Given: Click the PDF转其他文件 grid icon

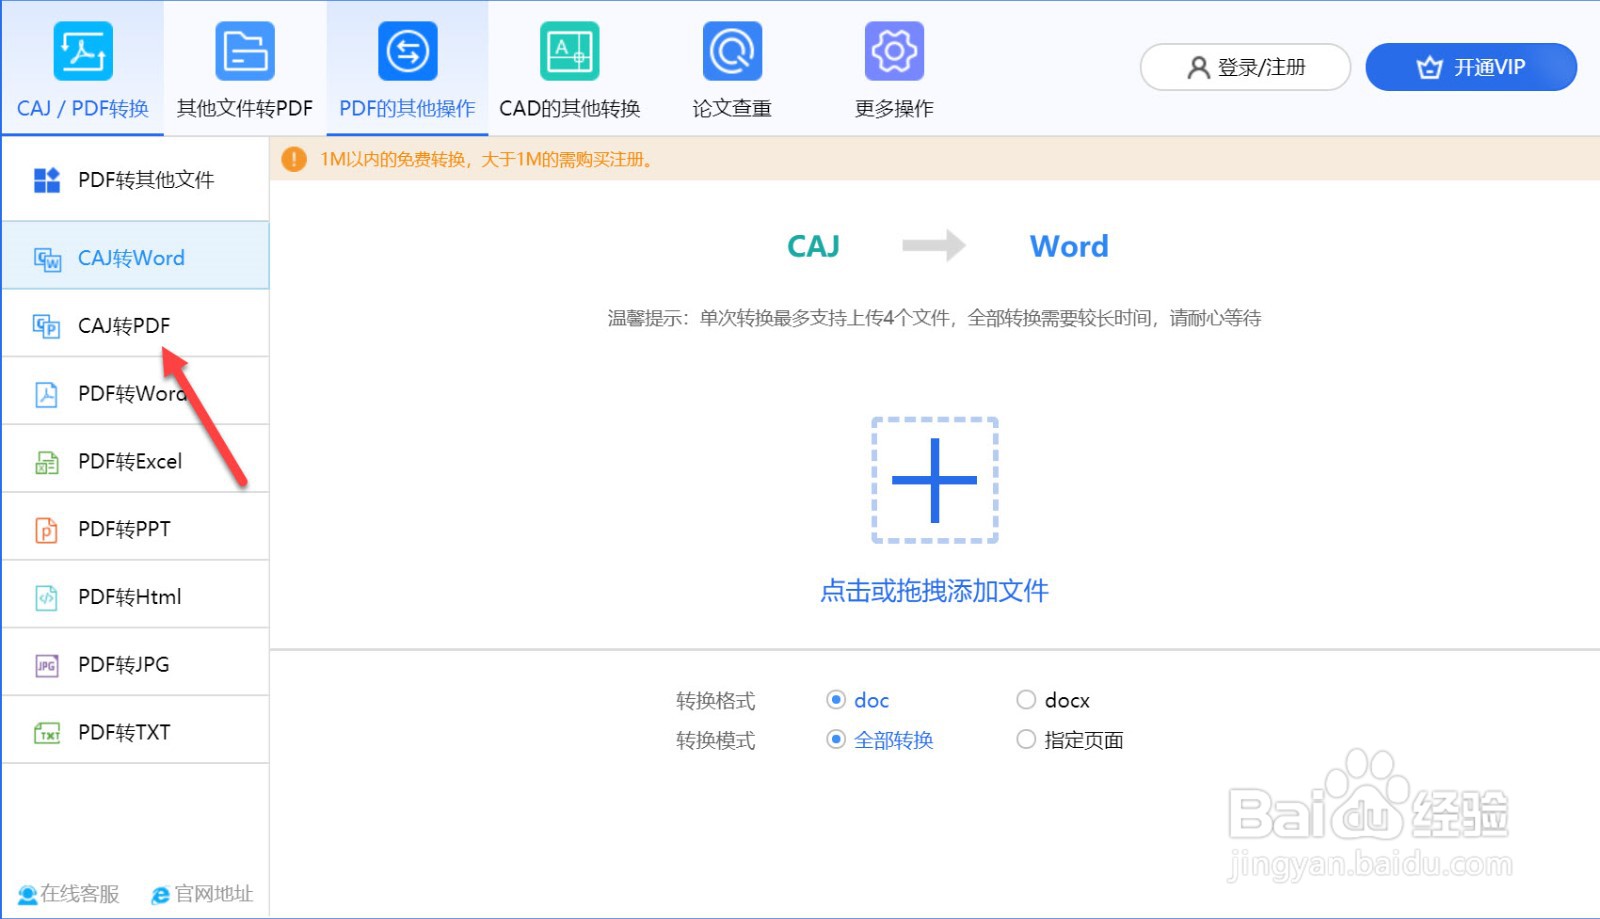Looking at the screenshot, I should [x=47, y=180].
